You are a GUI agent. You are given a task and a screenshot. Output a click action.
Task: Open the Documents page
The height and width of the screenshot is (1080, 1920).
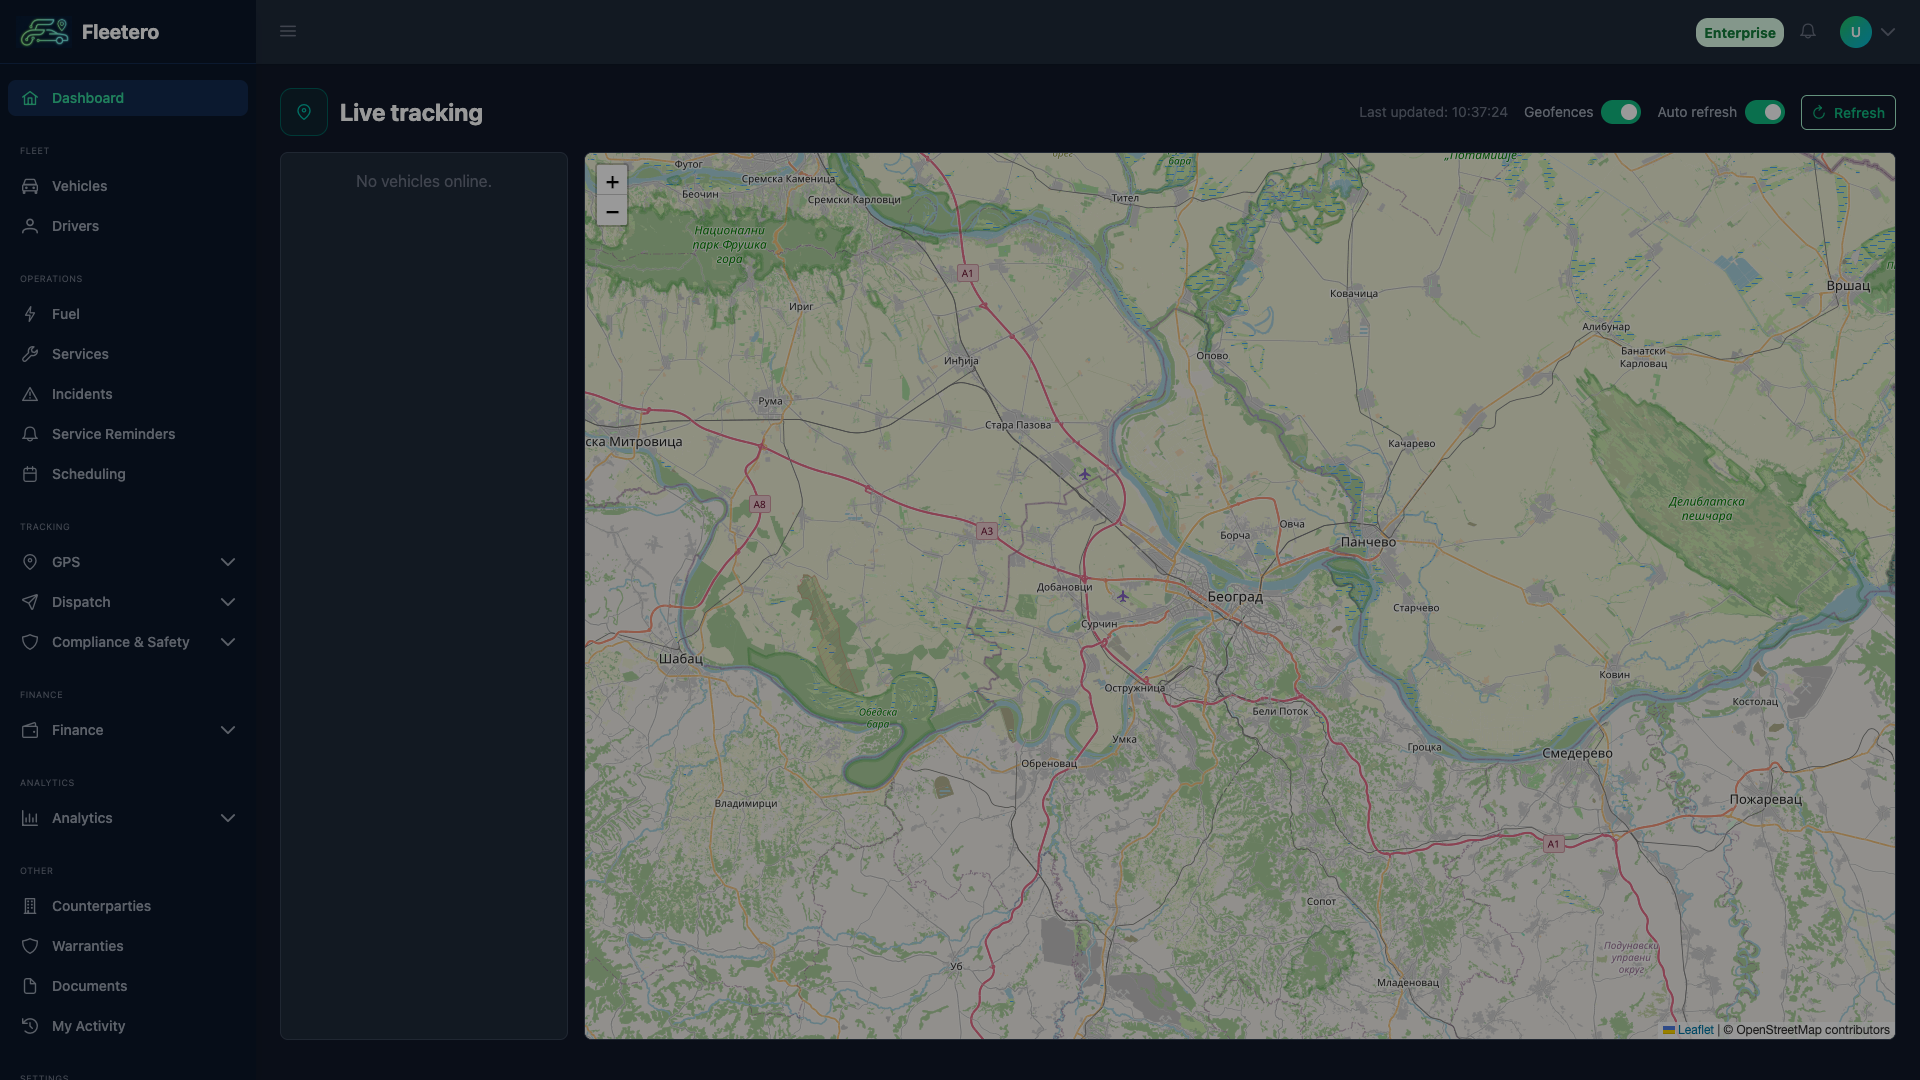(x=128, y=986)
